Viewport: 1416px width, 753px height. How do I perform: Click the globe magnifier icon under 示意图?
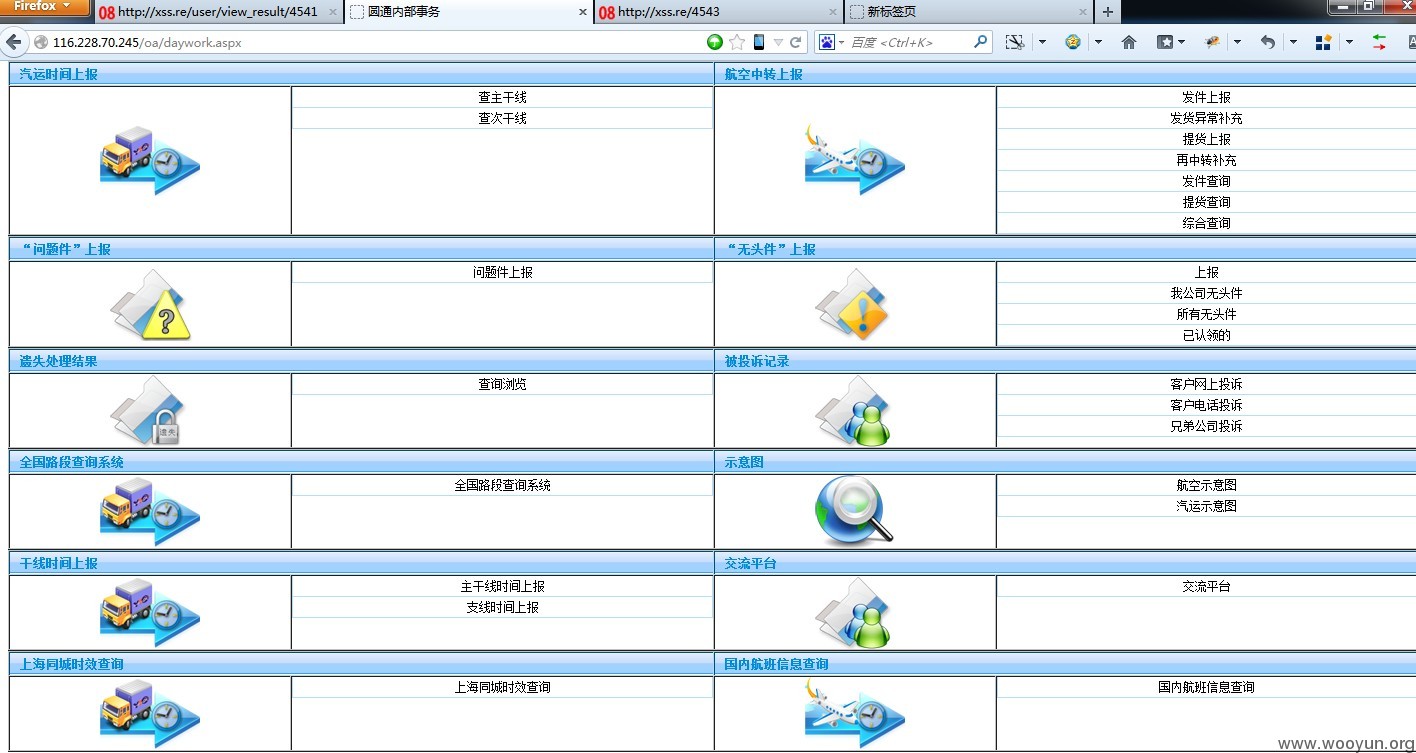[x=853, y=510]
